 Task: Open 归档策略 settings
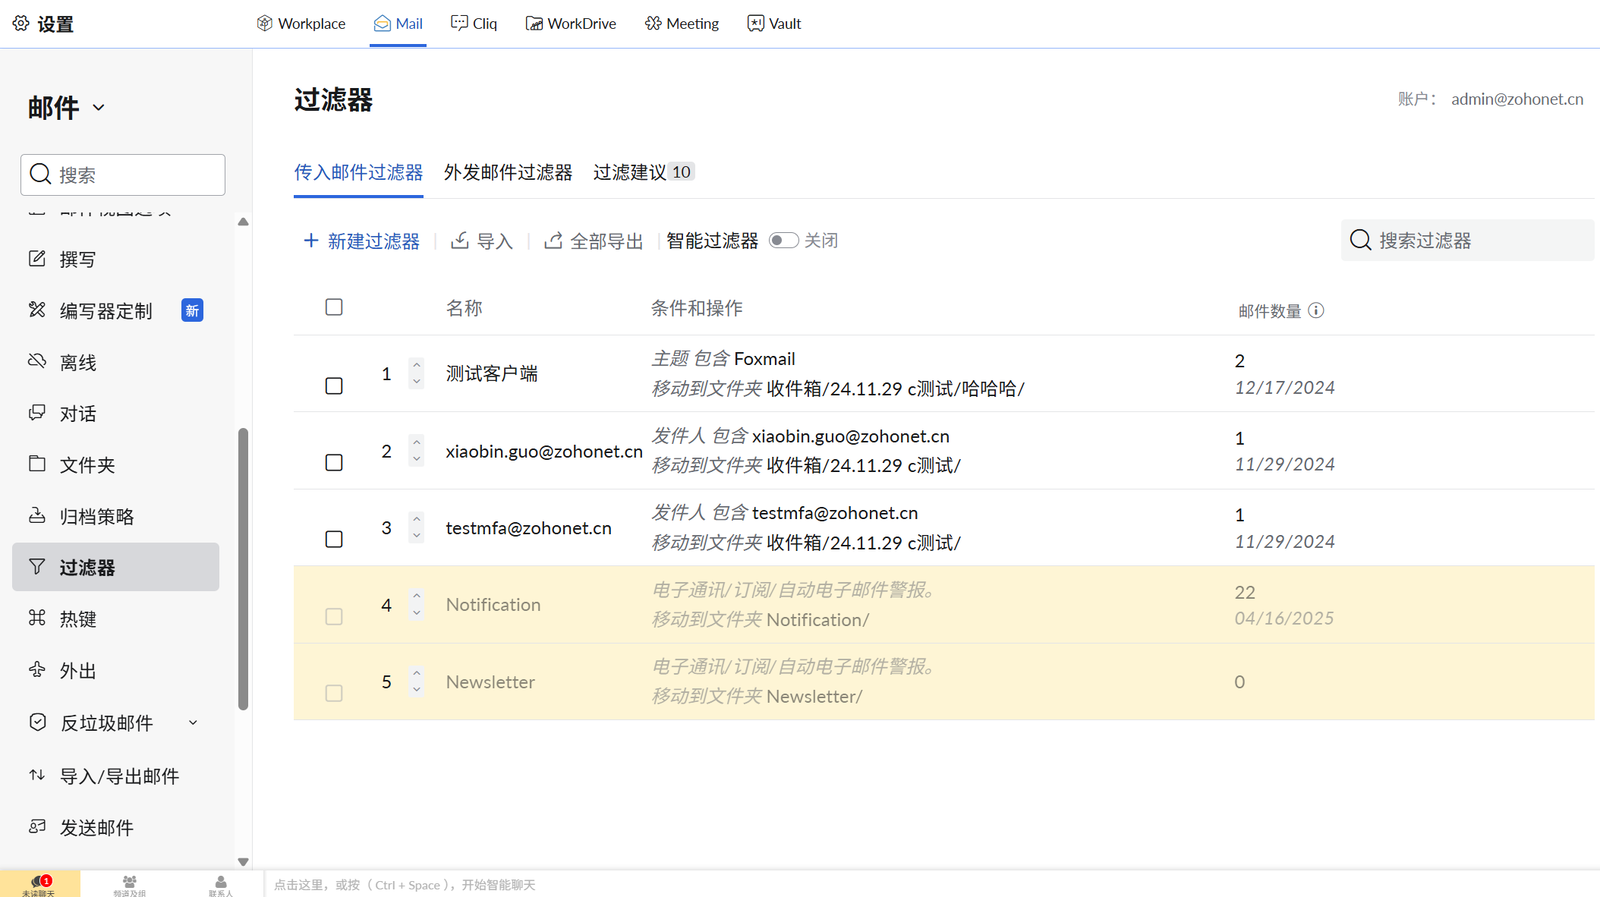pos(116,516)
